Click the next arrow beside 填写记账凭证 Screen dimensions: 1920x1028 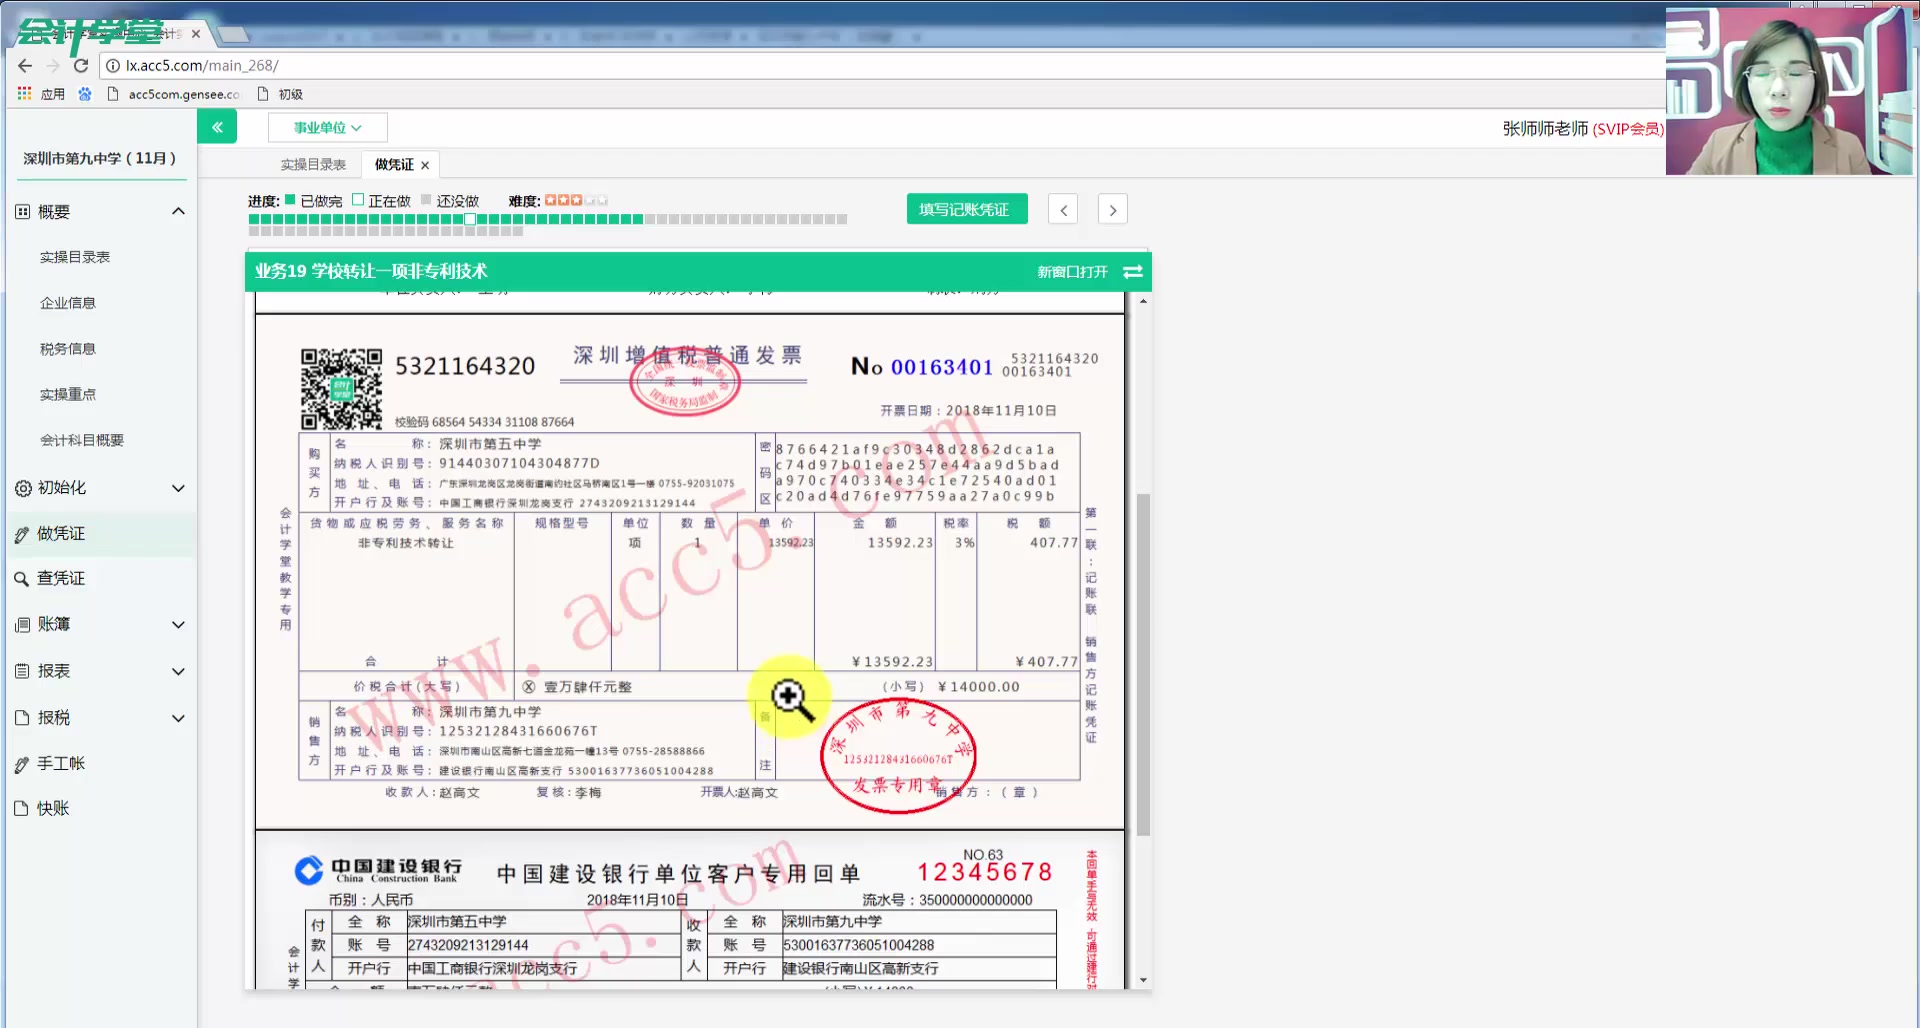pos(1112,208)
